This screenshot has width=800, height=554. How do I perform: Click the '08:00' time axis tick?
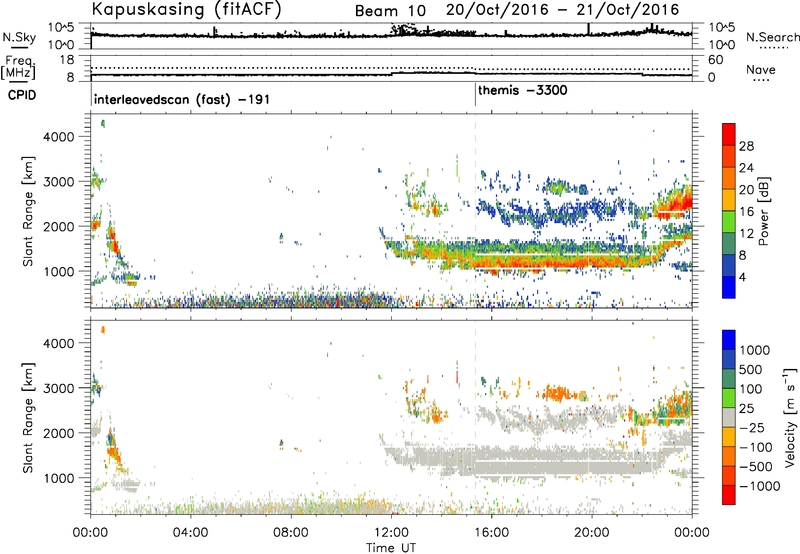tap(291, 533)
